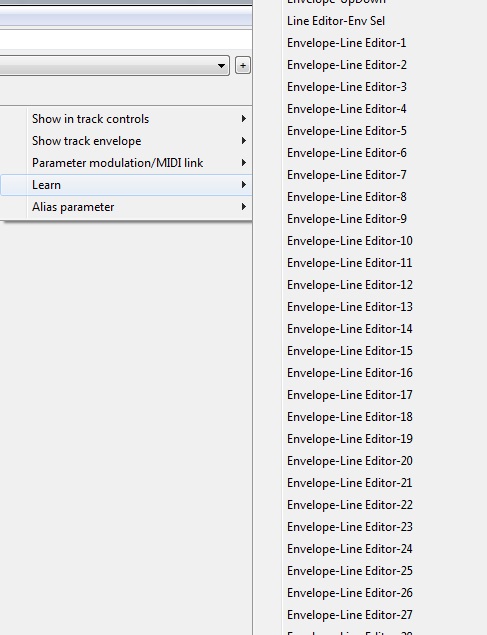Select Envelope-Line Editor-22
The height and width of the screenshot is (635, 487).
pos(350,505)
